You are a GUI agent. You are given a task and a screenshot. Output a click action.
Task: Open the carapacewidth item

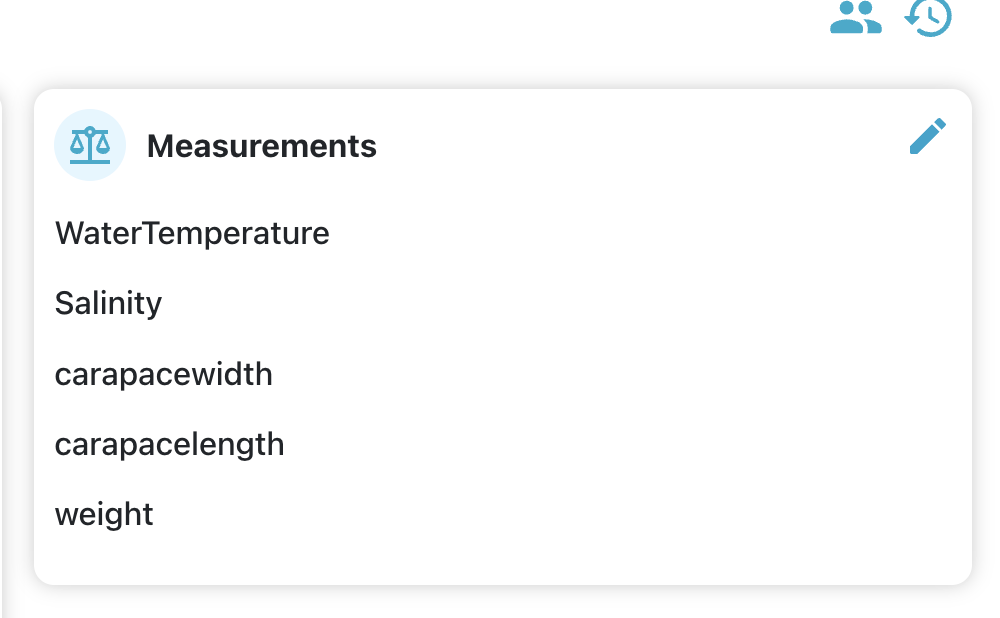[163, 374]
